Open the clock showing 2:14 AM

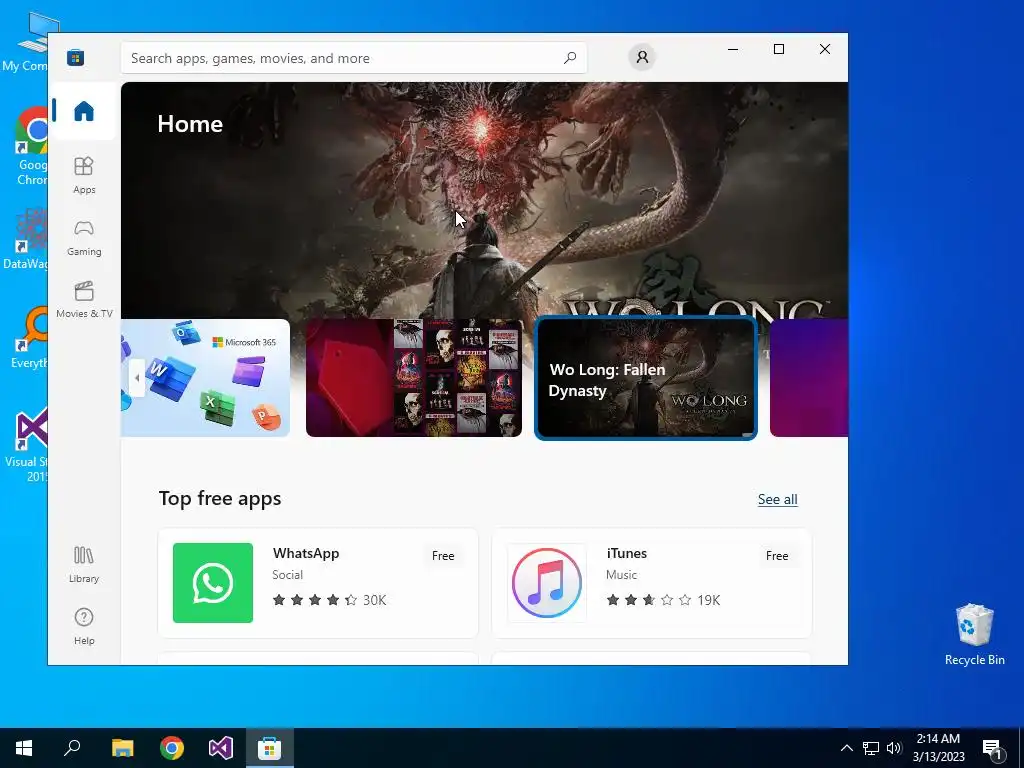[x=938, y=748]
